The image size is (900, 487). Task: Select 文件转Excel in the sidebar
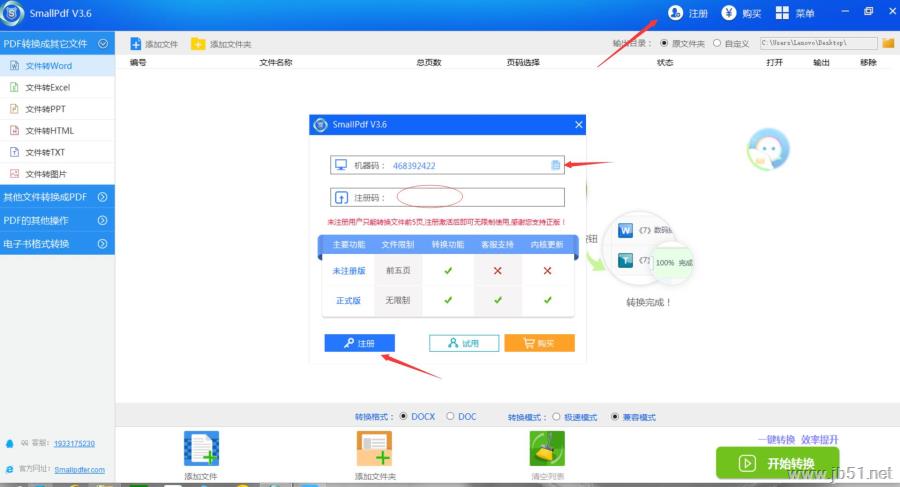pyautogui.click(x=57, y=87)
